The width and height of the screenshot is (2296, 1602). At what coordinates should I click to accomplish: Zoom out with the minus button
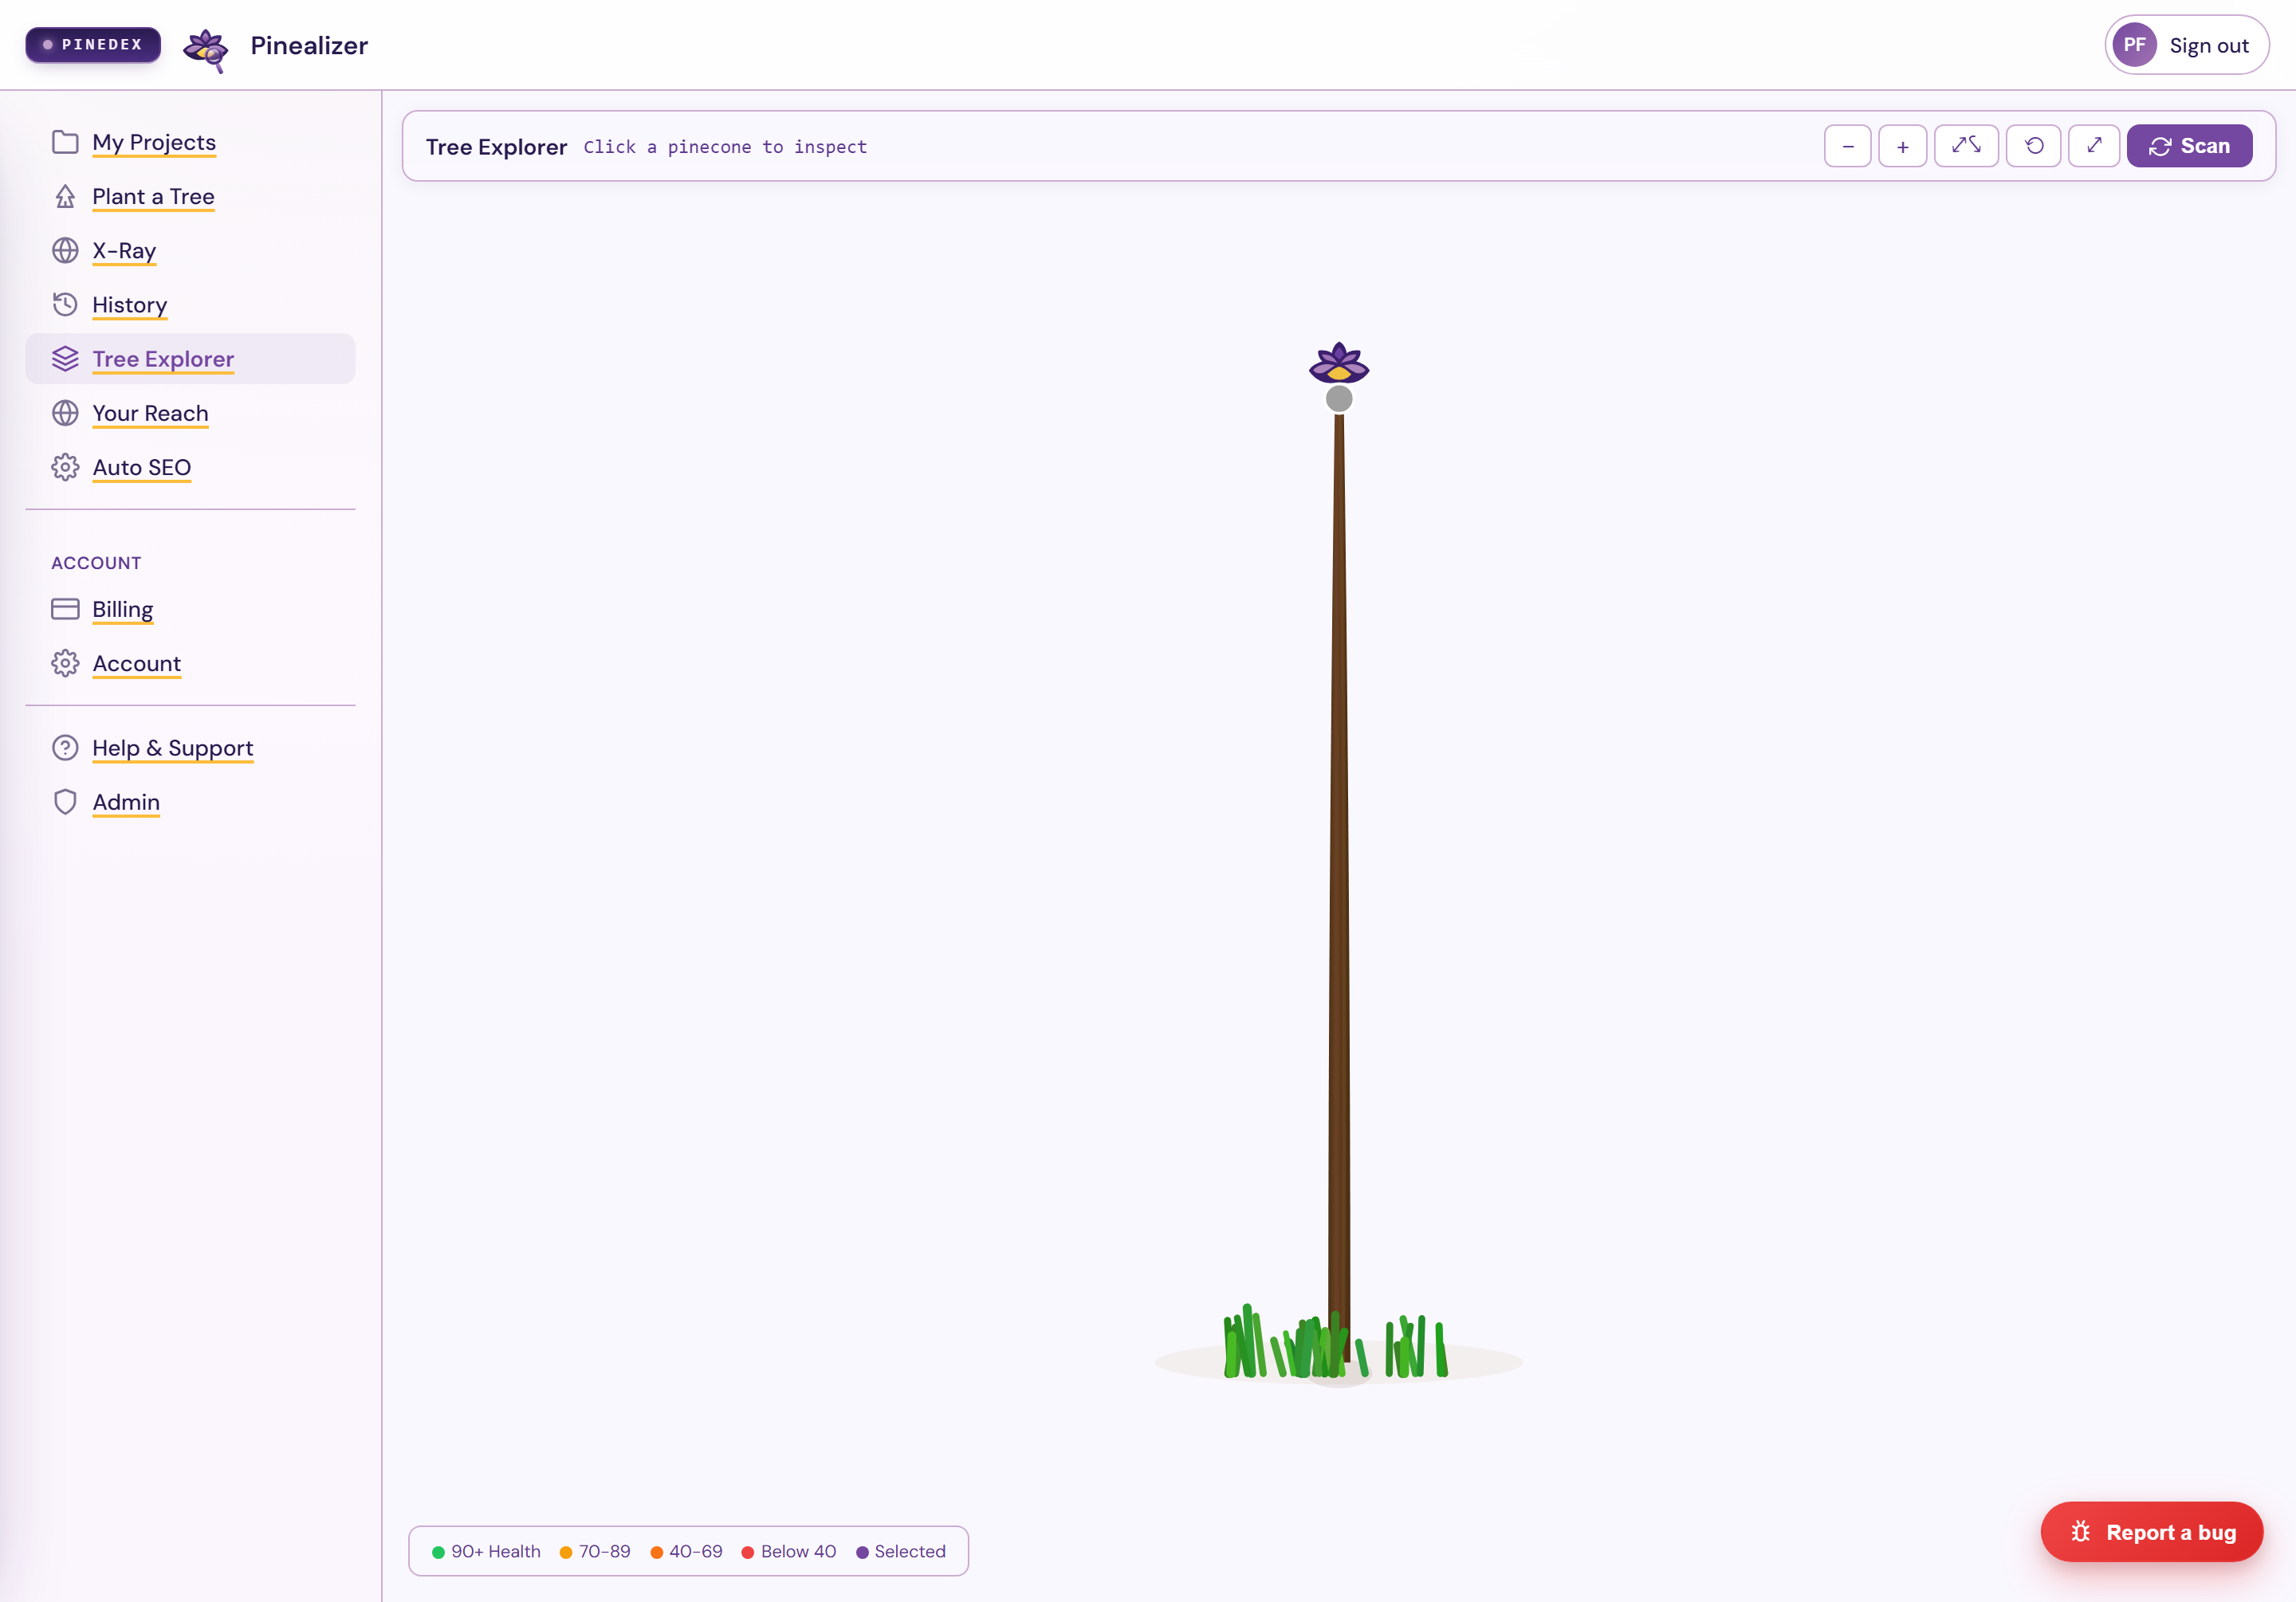tap(1848, 146)
